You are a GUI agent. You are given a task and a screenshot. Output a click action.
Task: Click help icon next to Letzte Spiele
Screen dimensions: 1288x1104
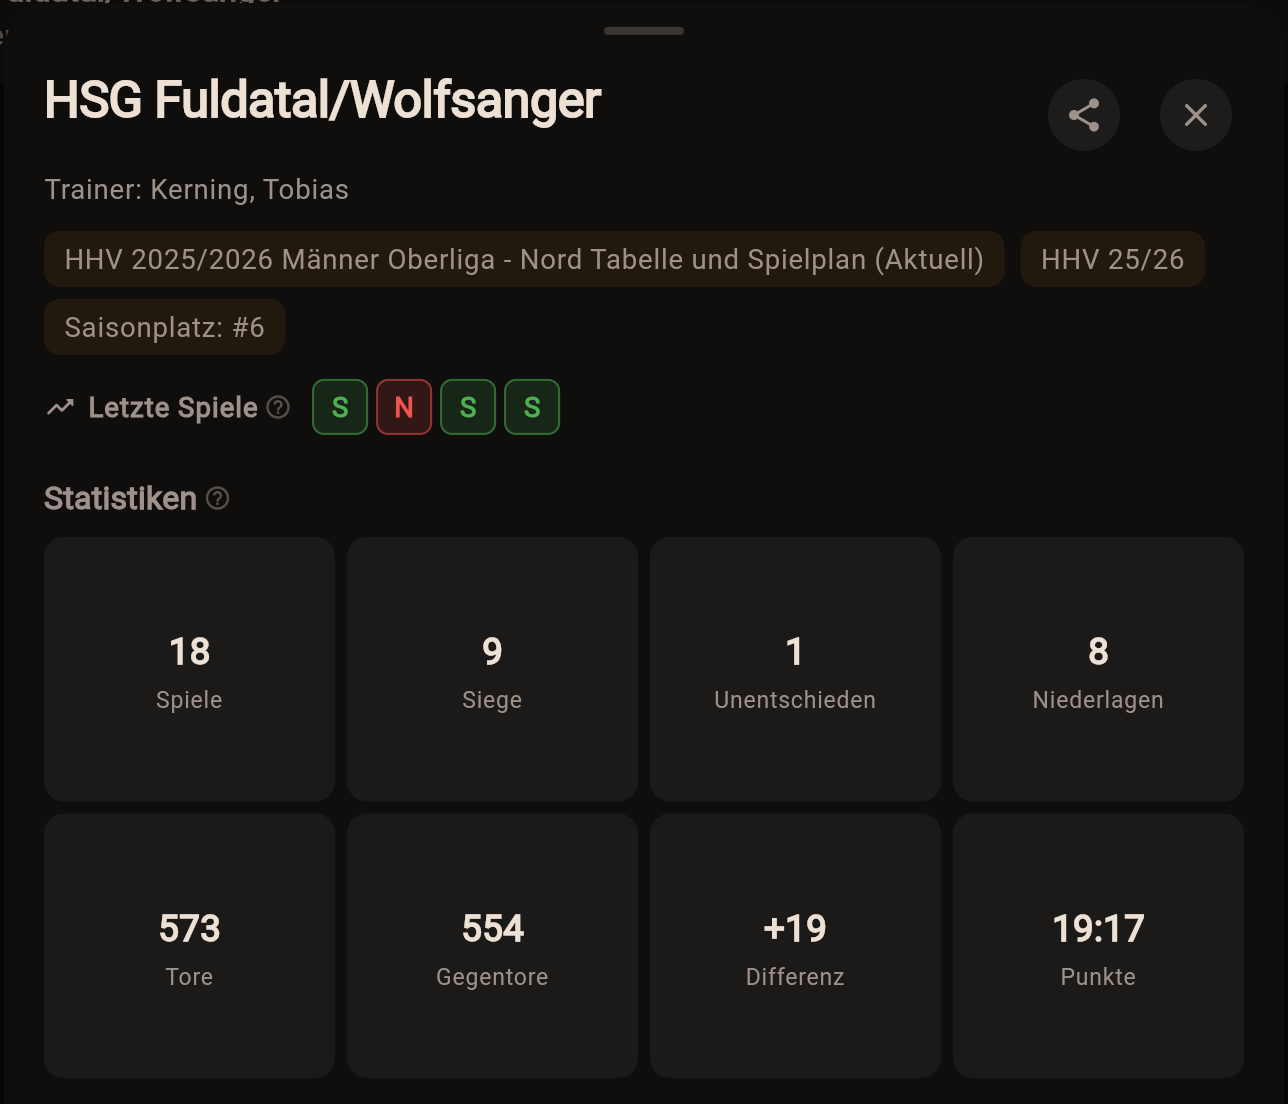[278, 407]
